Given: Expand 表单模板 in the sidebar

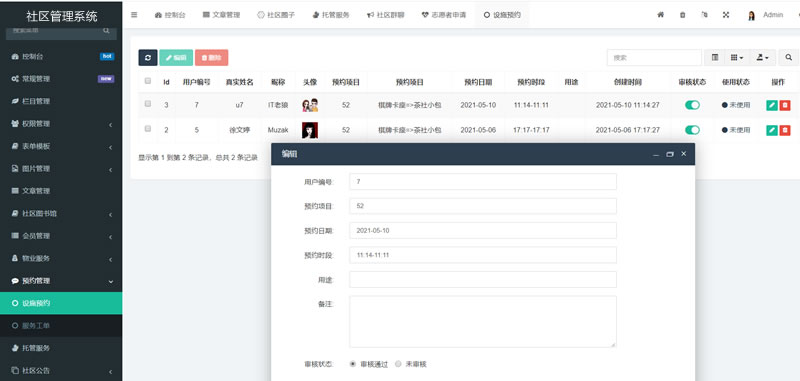Looking at the screenshot, I should tap(61, 146).
